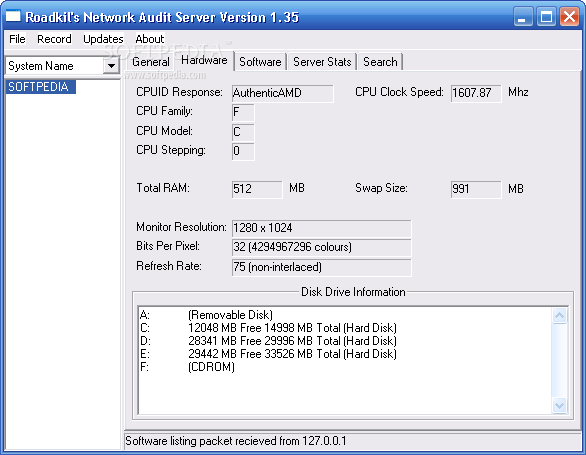This screenshot has width=586, height=455.
Task: Open the Updates menu
Action: 103,39
